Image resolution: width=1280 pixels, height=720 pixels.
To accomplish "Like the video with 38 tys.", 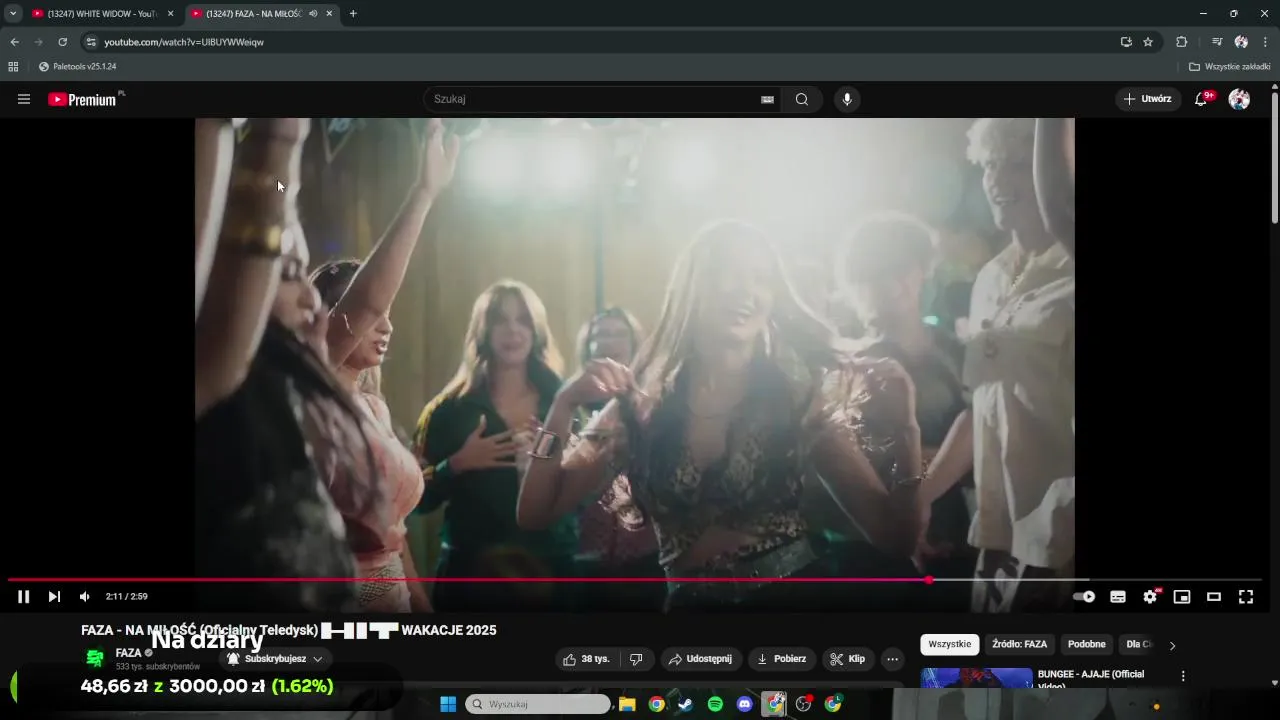I will coord(587,659).
